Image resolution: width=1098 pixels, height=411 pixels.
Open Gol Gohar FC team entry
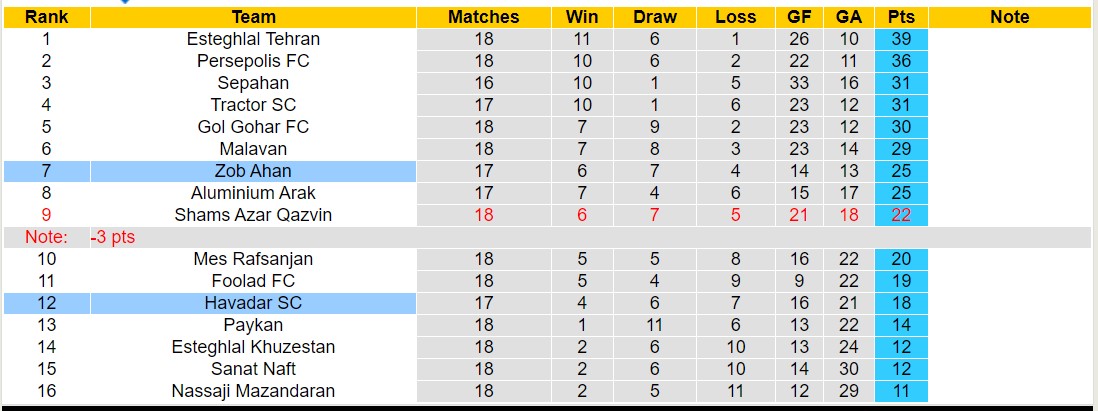click(x=253, y=127)
